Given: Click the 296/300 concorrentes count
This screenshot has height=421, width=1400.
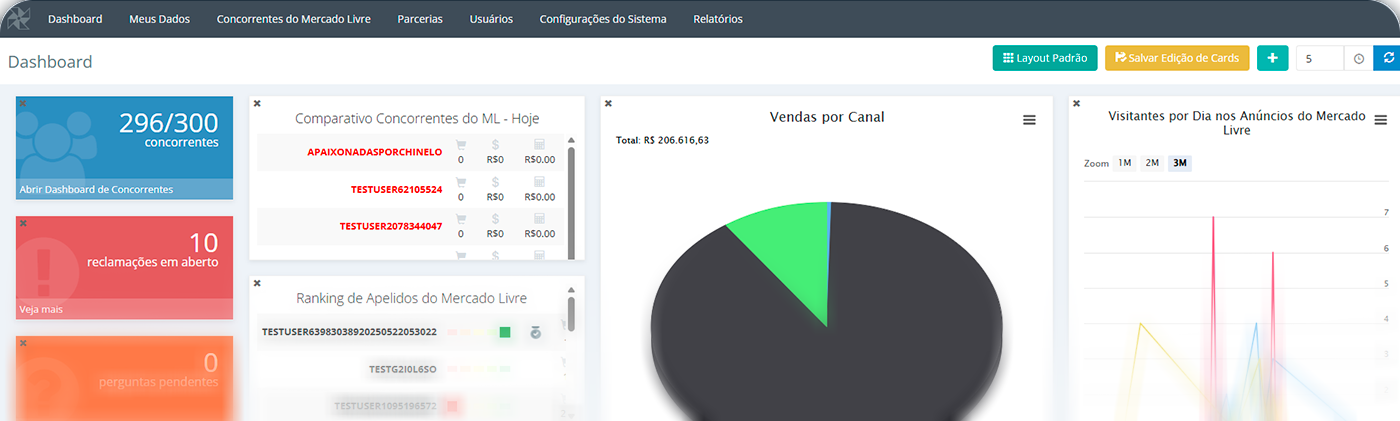Looking at the screenshot, I should (168, 123).
